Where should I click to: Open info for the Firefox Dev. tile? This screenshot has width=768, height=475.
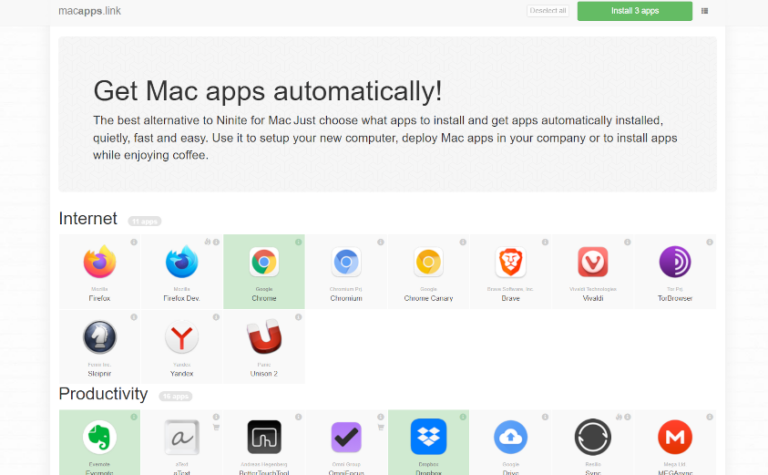tap(216, 242)
